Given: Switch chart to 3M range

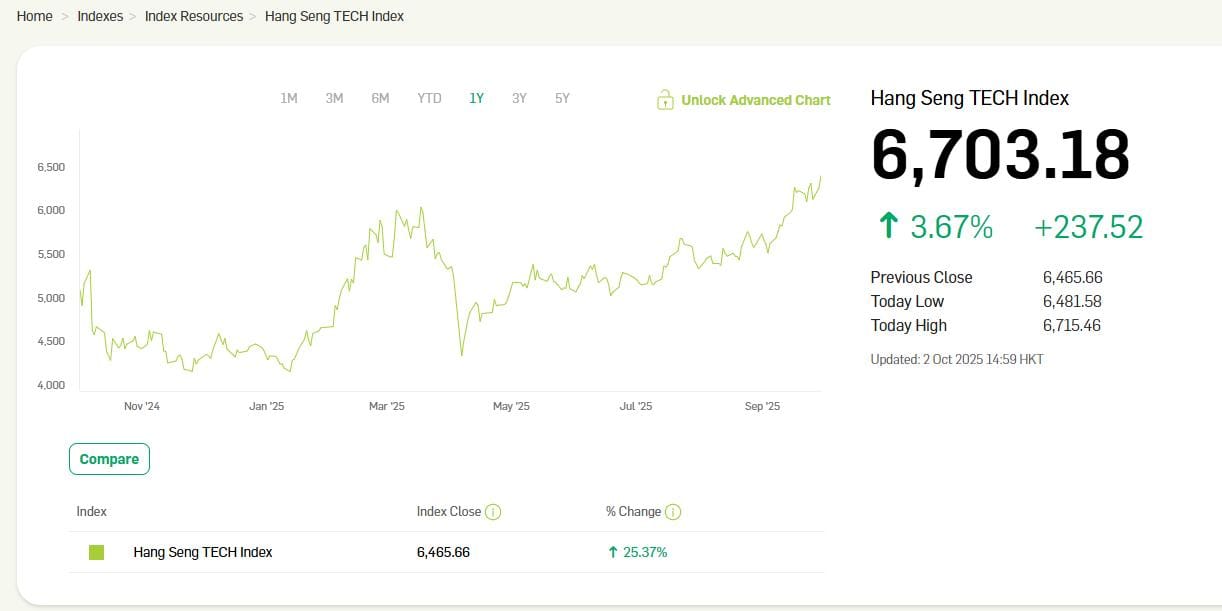Looking at the screenshot, I should click(x=334, y=98).
